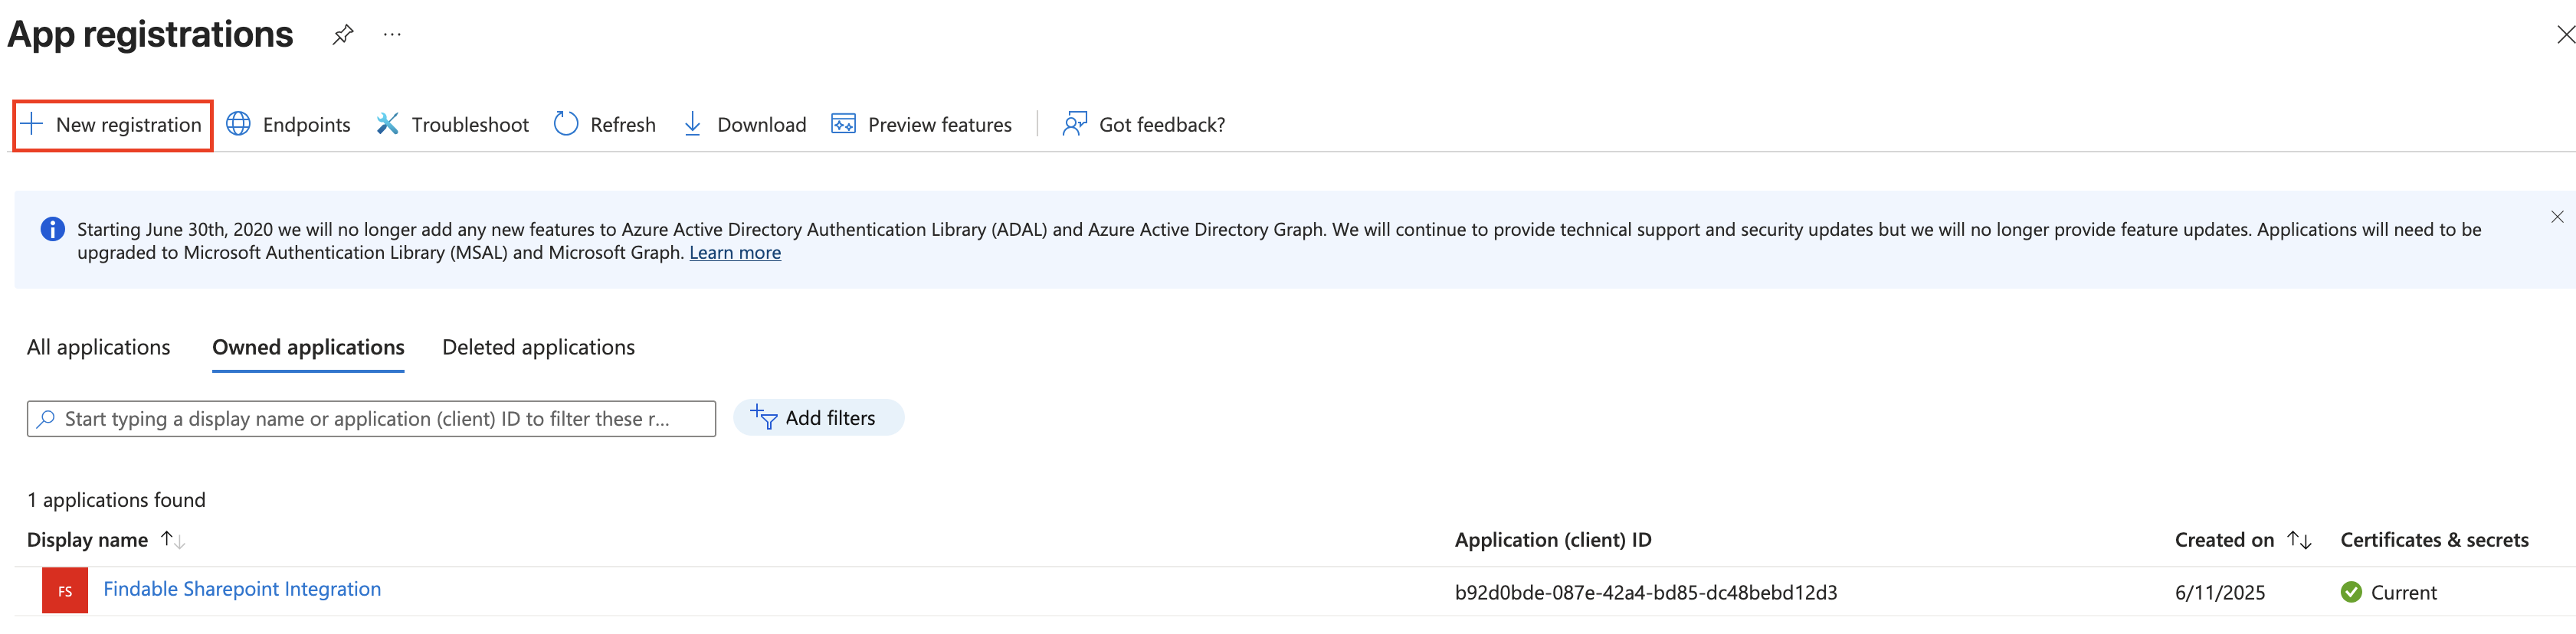Click the created date 6/11/2025
This screenshot has width=2576, height=634.
2220,592
